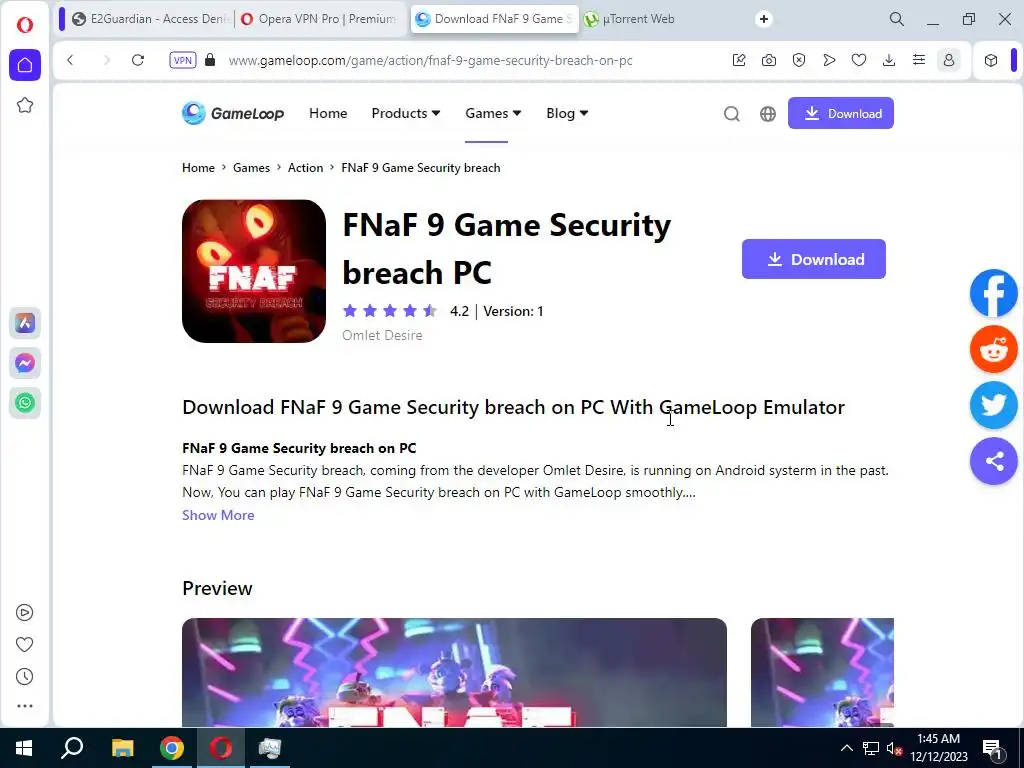Click the large Download button beside title
This screenshot has height=768, width=1024.
tap(813, 259)
